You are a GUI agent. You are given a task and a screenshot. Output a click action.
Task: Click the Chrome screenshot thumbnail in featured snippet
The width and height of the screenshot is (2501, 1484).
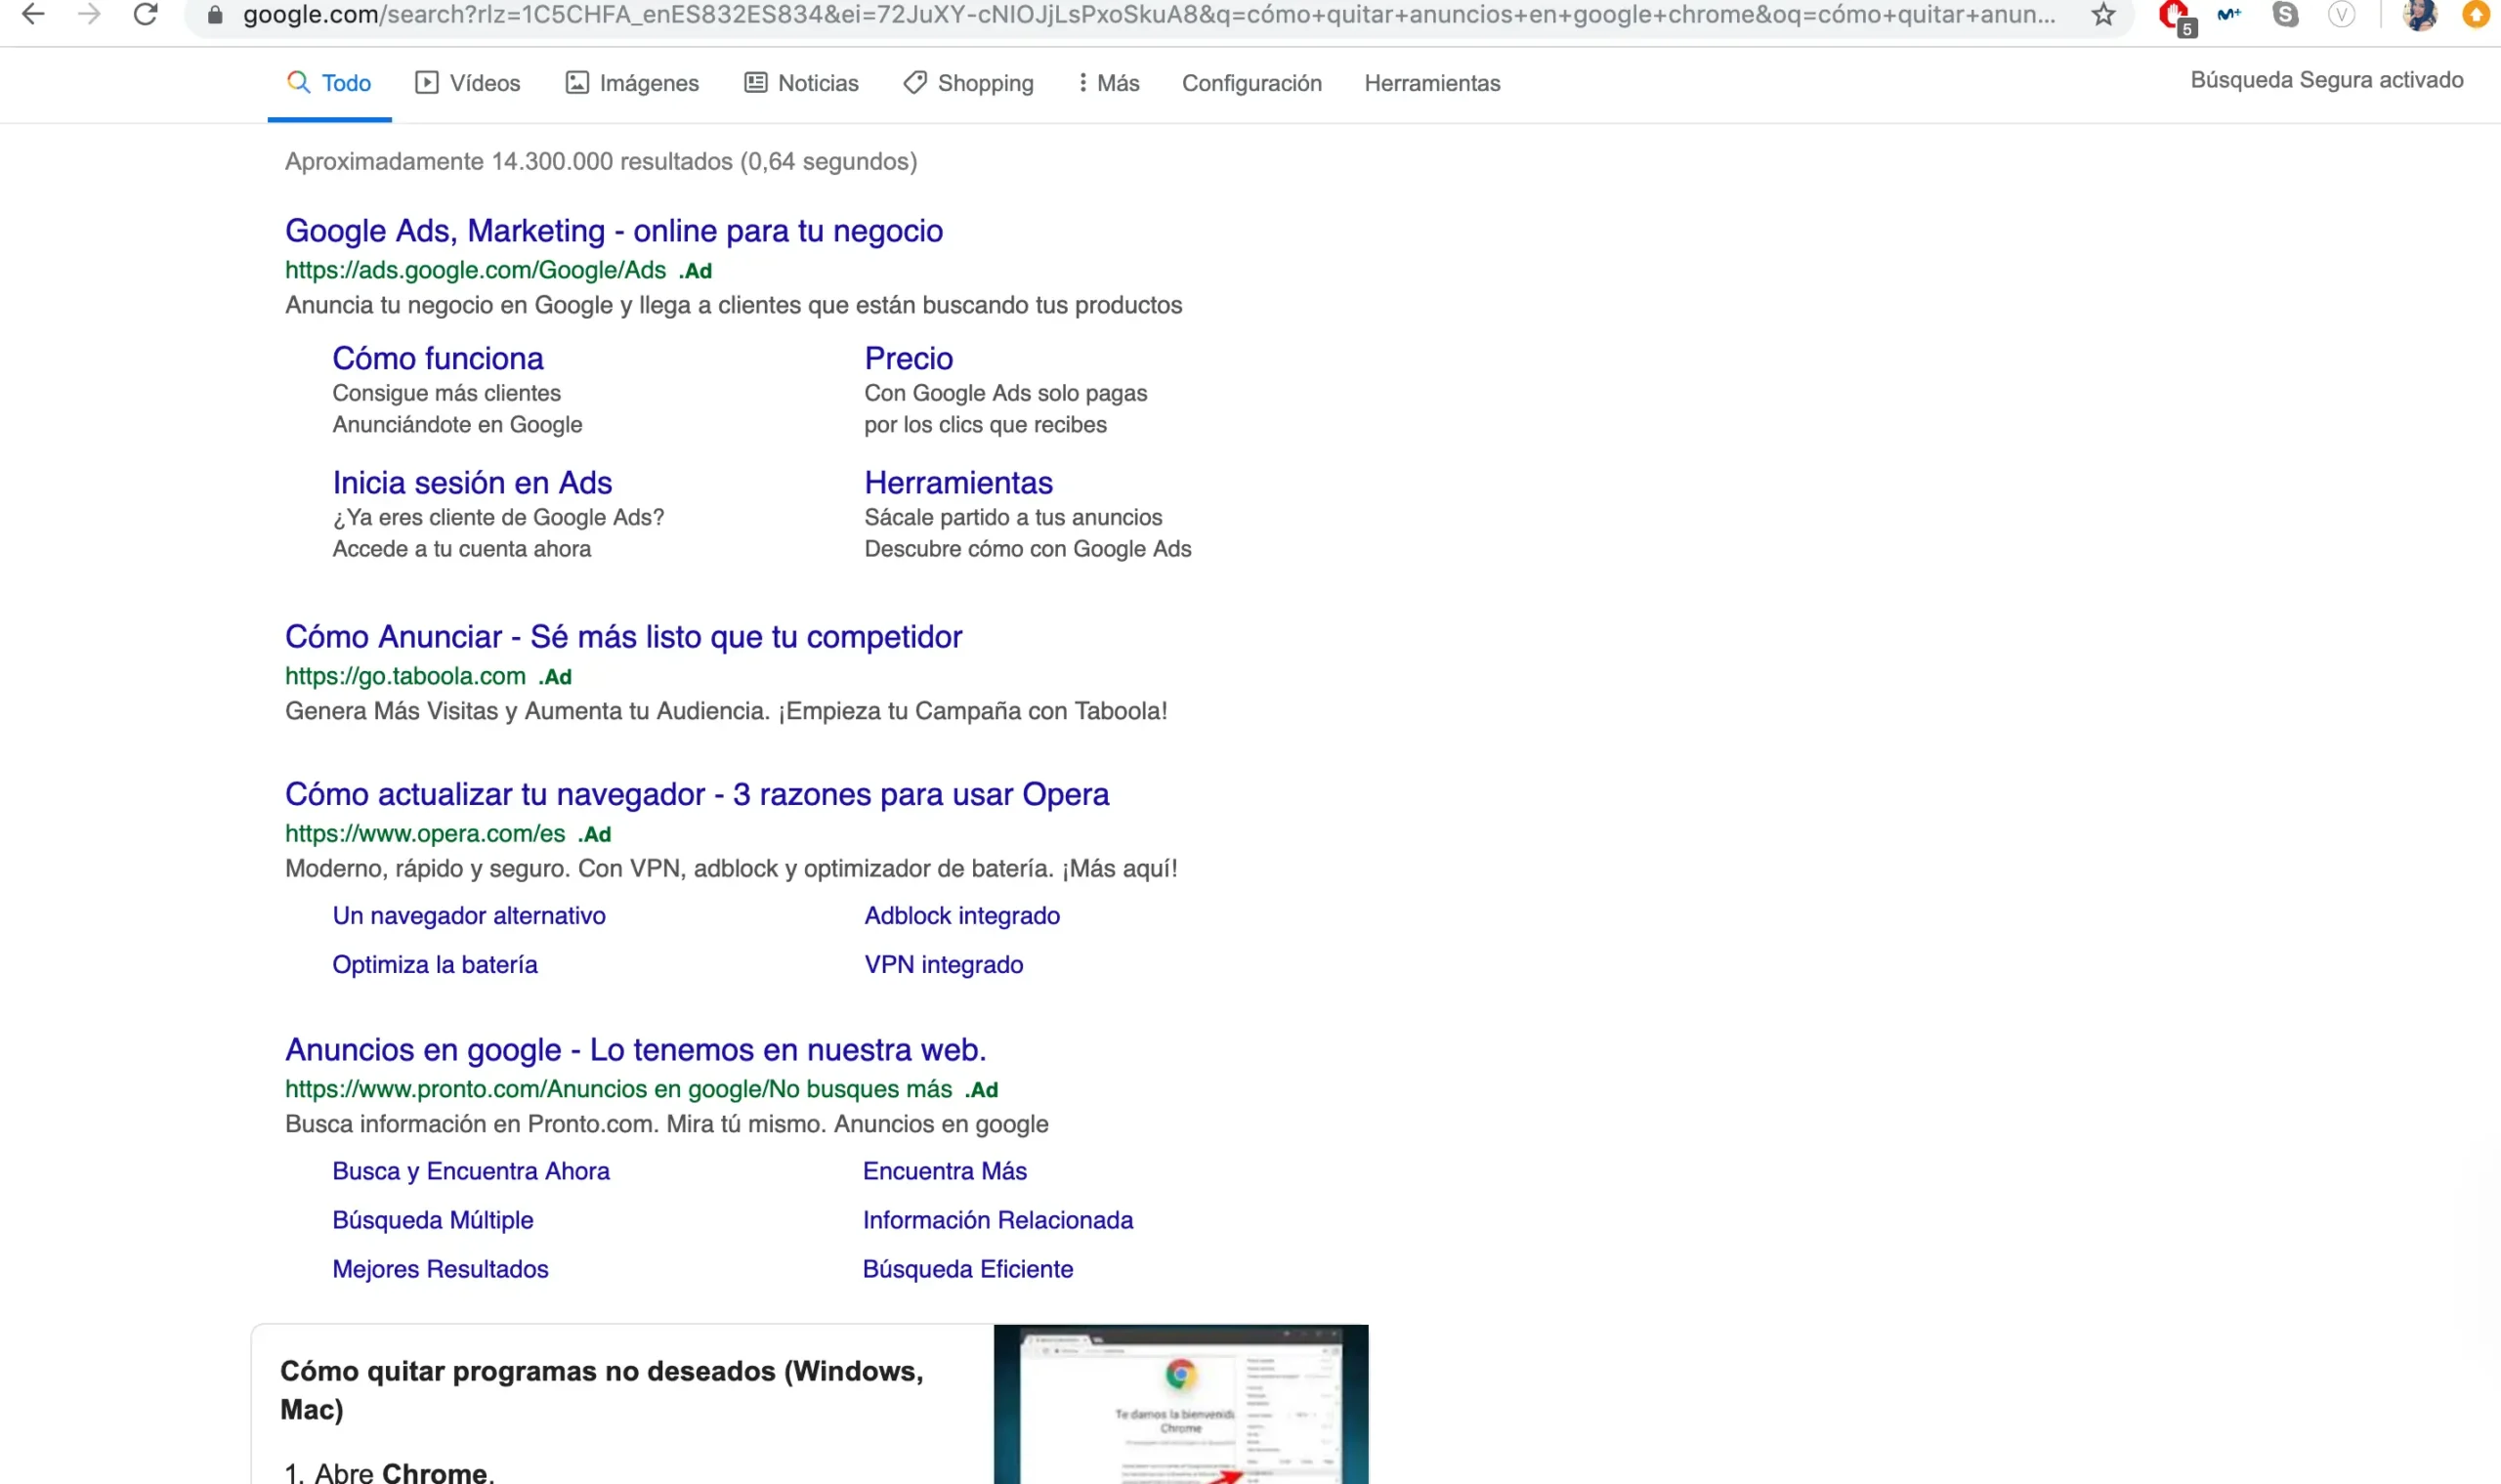point(1181,1404)
